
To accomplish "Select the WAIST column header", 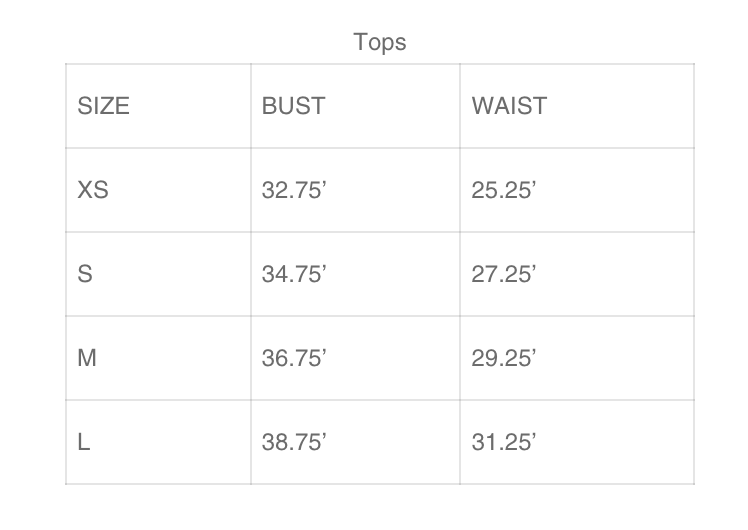I will point(509,106).
